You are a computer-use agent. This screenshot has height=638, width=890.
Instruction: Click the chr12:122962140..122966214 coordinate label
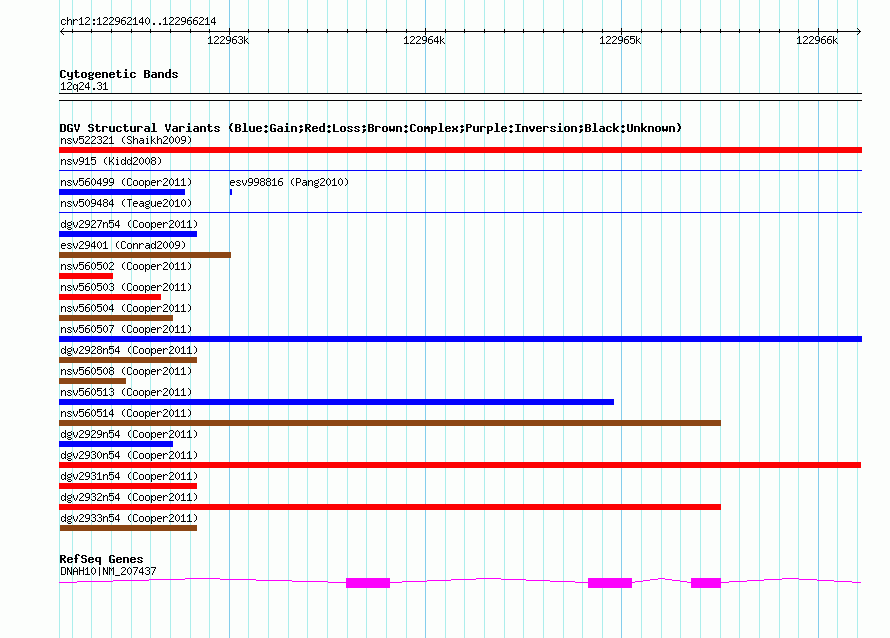point(138,21)
